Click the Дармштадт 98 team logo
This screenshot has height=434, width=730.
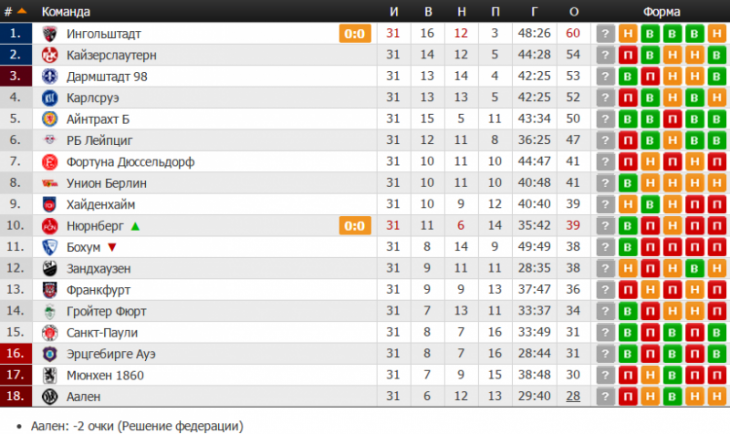(49, 76)
